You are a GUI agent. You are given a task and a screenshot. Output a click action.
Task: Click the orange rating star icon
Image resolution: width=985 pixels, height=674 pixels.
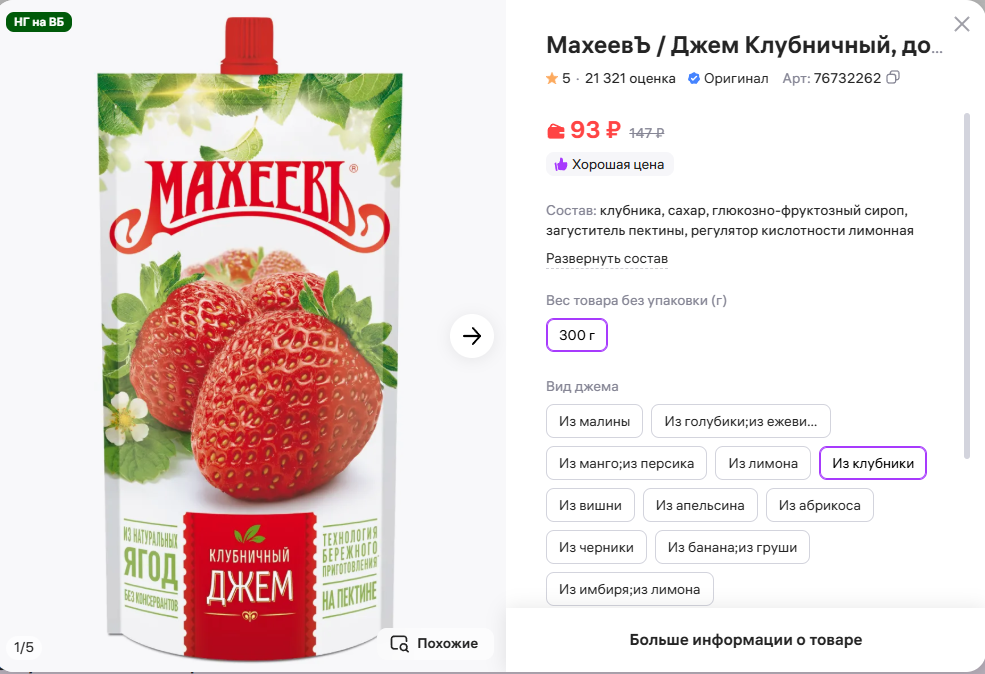(551, 78)
